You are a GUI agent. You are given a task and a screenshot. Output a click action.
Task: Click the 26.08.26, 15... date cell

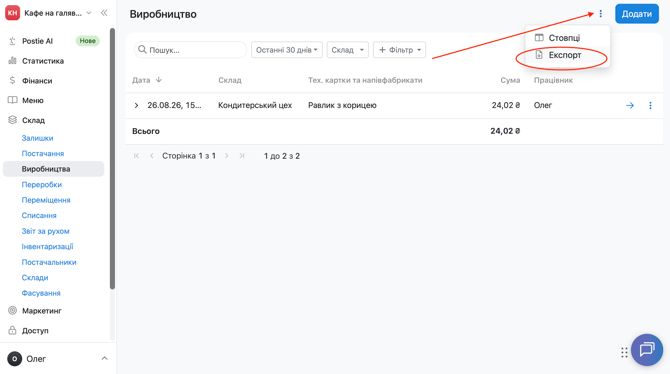[x=174, y=105]
